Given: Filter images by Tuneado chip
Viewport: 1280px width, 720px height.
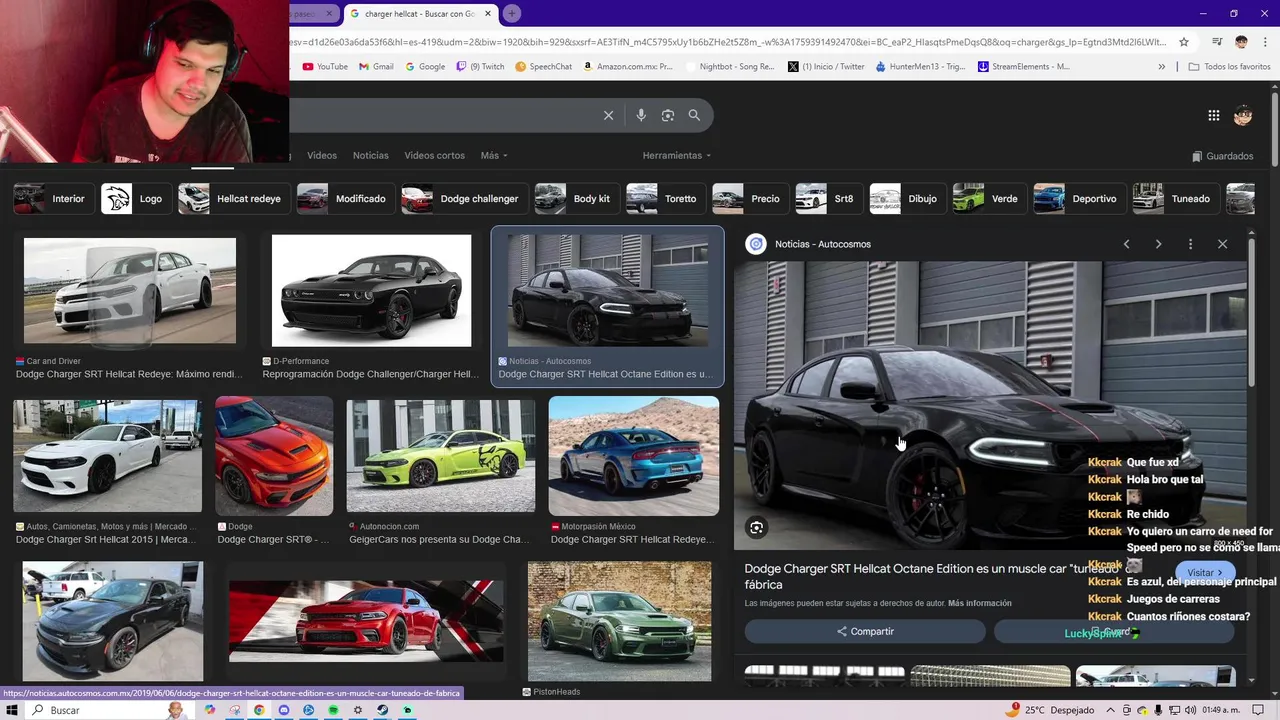Looking at the screenshot, I should tap(1175, 199).
